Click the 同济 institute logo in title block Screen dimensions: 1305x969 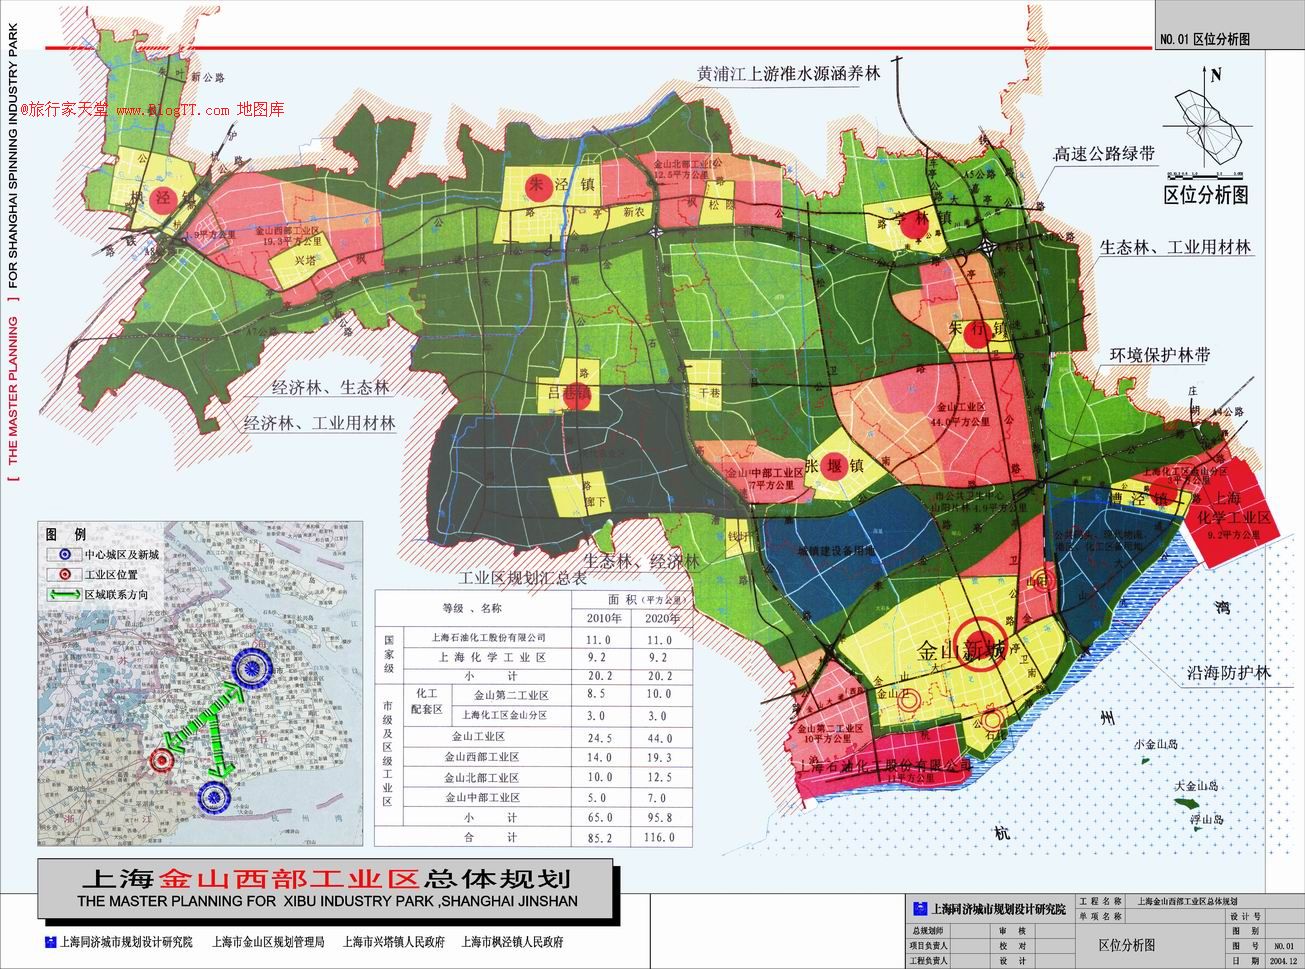click(x=921, y=906)
